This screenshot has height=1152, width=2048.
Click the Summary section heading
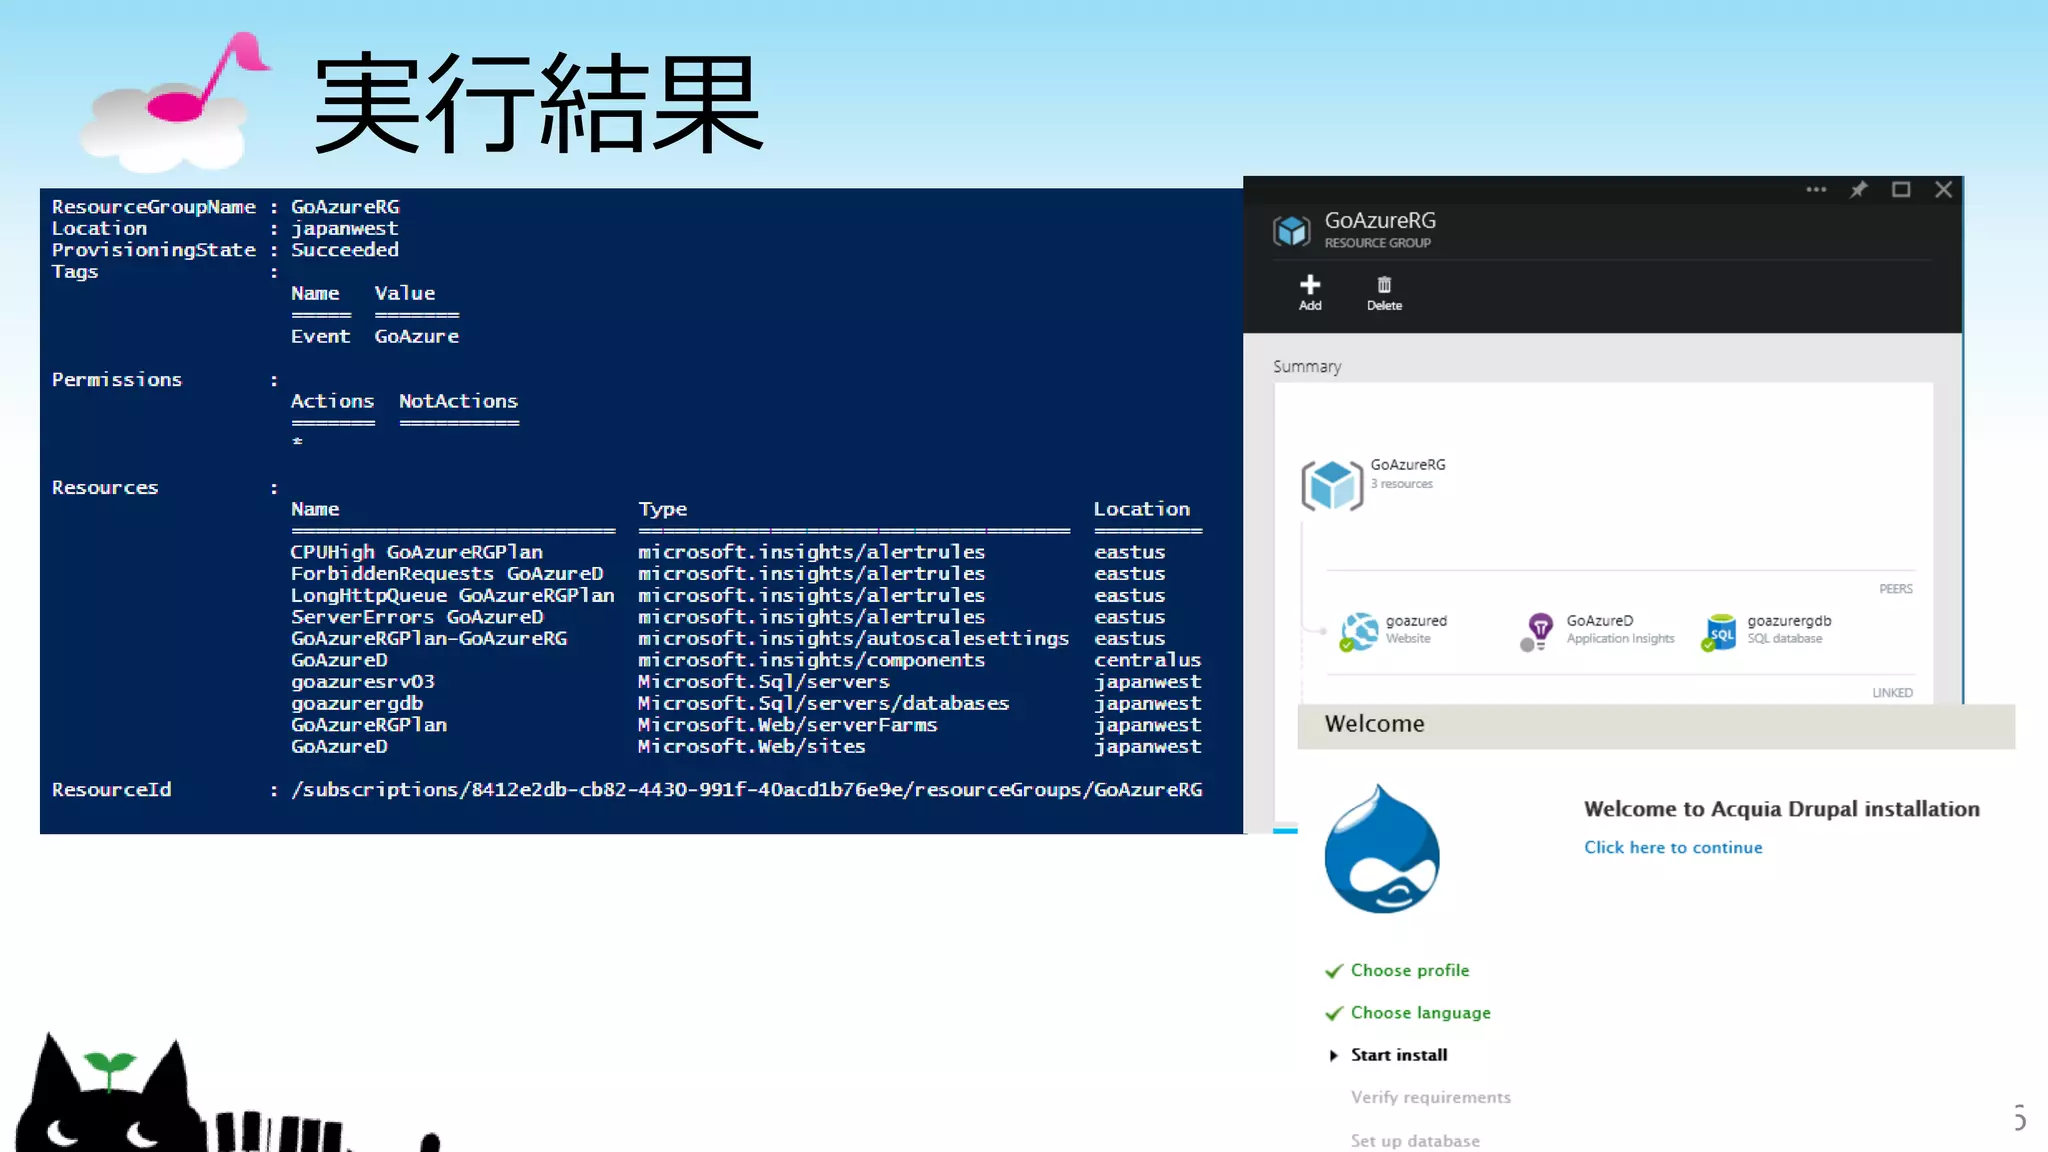(1307, 367)
